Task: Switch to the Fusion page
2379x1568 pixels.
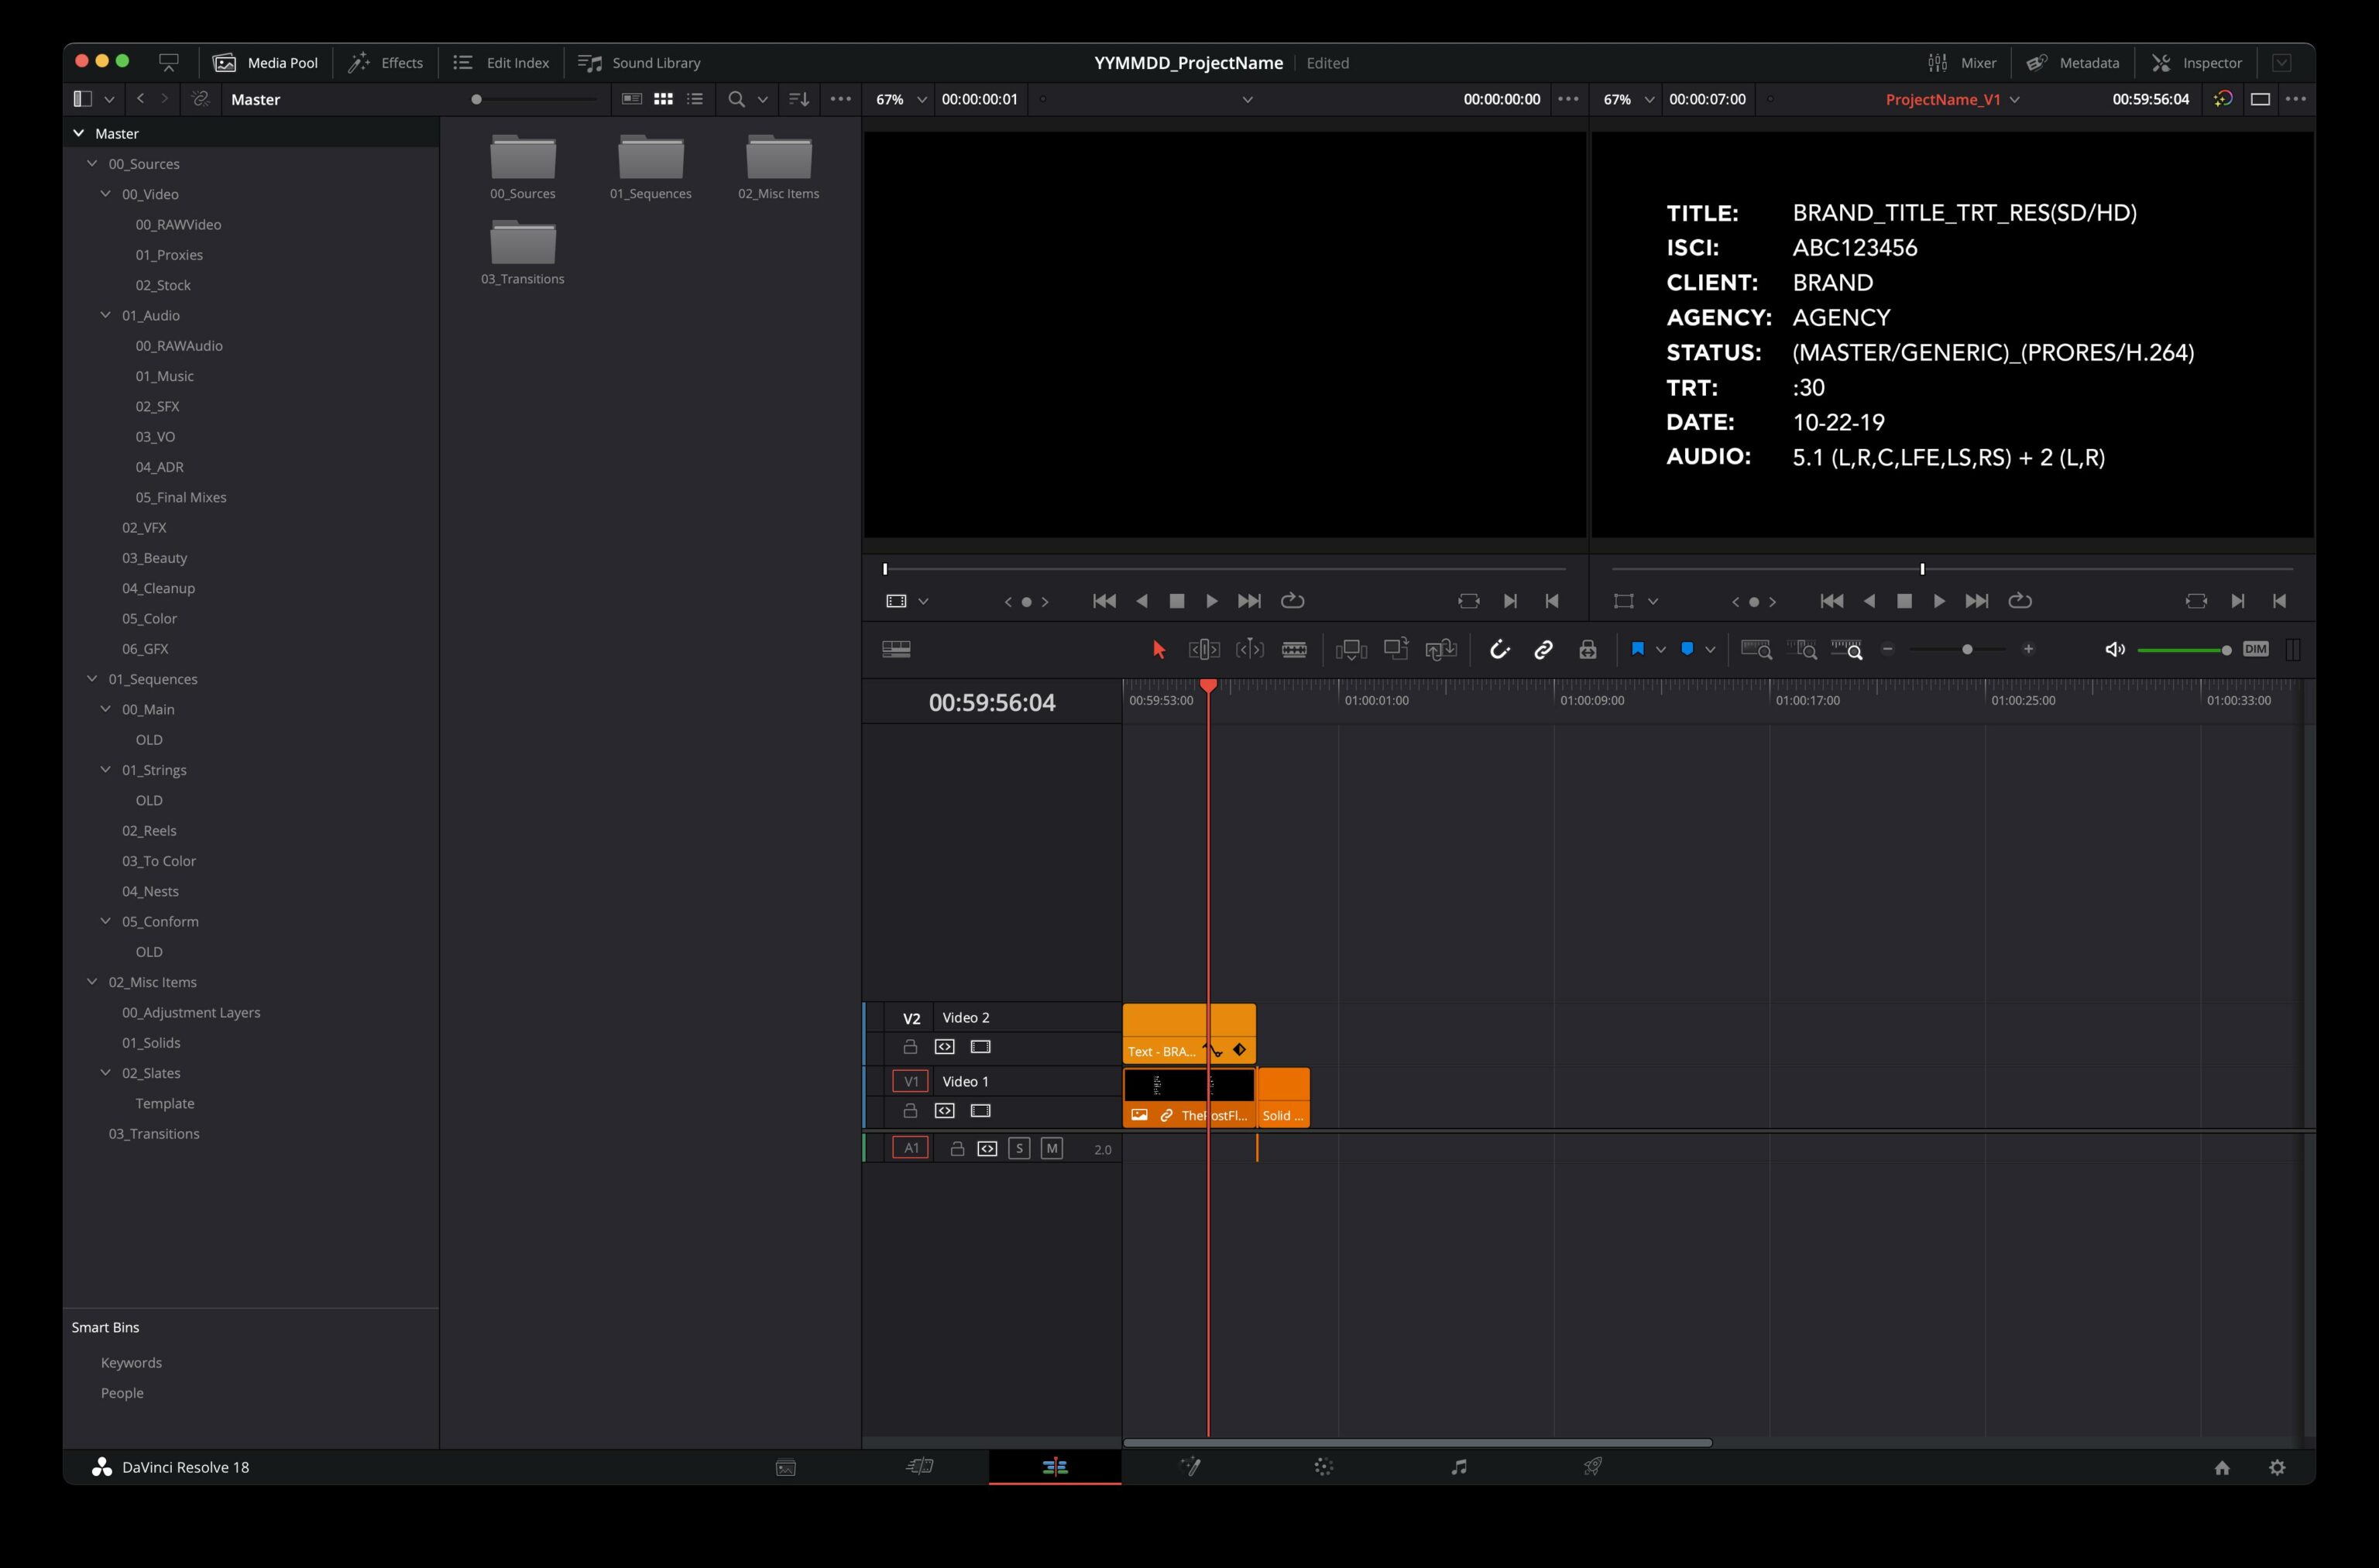Action: click(1191, 1466)
